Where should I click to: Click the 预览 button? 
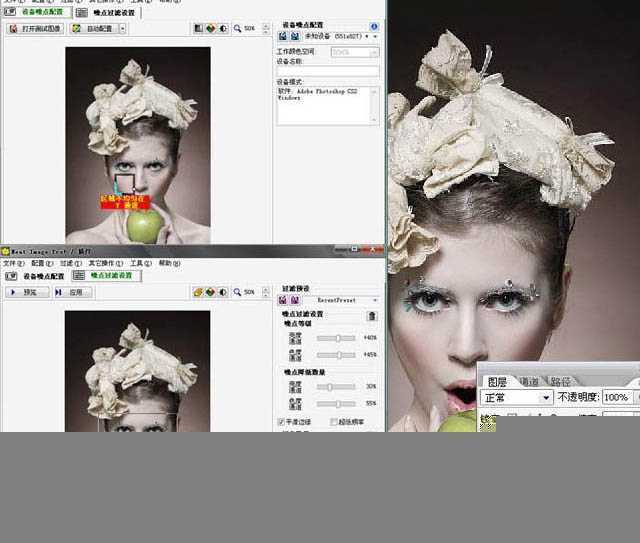(27, 292)
